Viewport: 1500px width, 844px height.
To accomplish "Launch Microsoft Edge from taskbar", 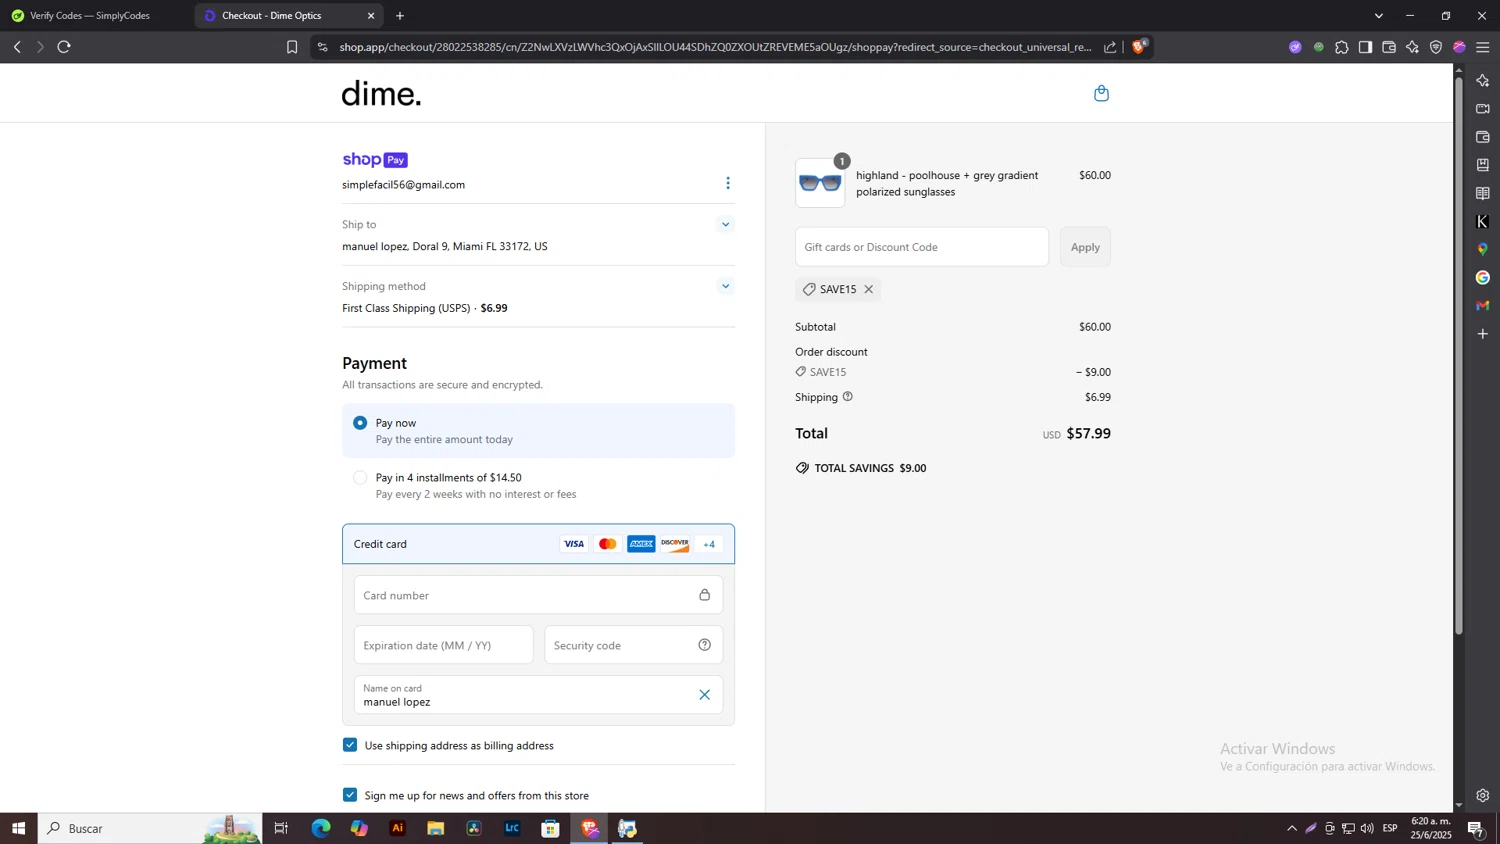I will [x=320, y=828].
